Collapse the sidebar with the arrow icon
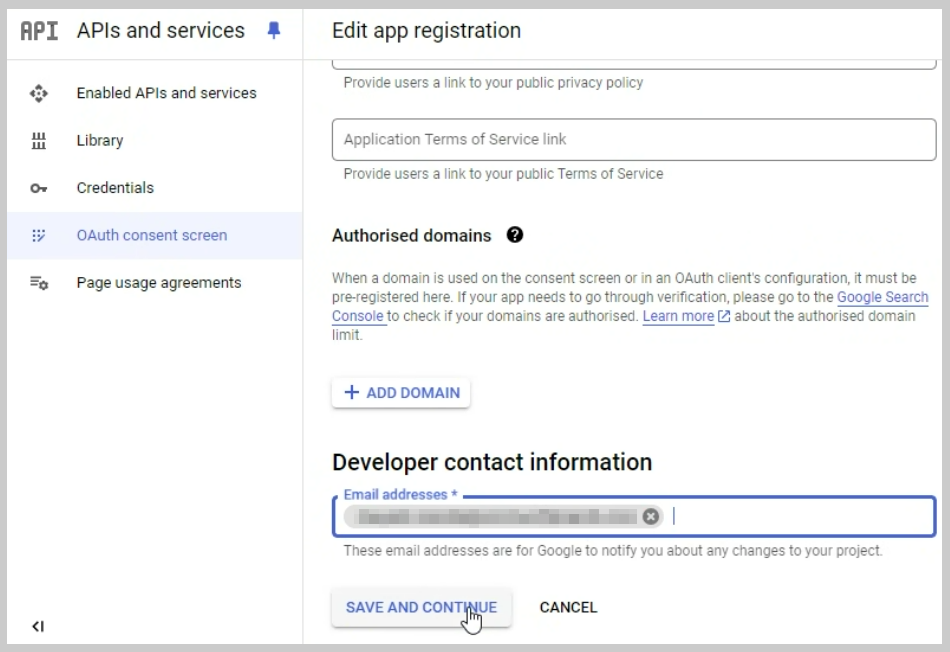Viewport: 950px width, 652px height. click(38, 626)
